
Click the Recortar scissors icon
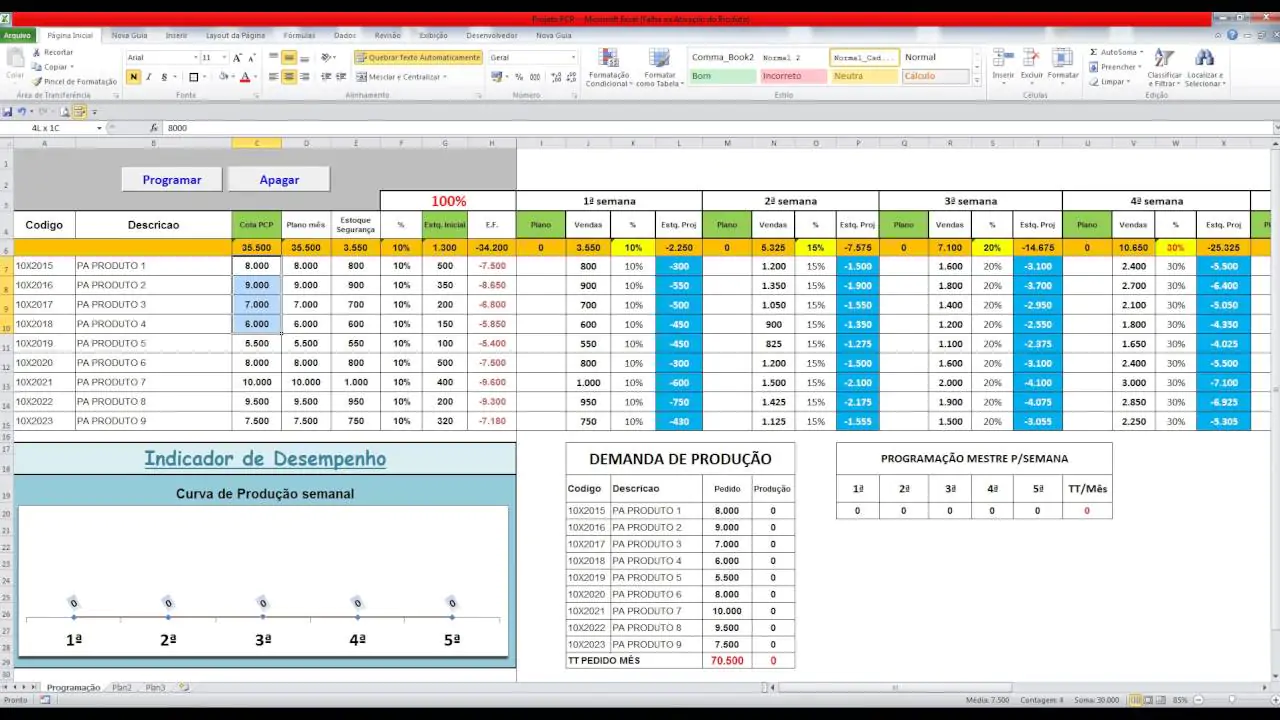(x=37, y=52)
